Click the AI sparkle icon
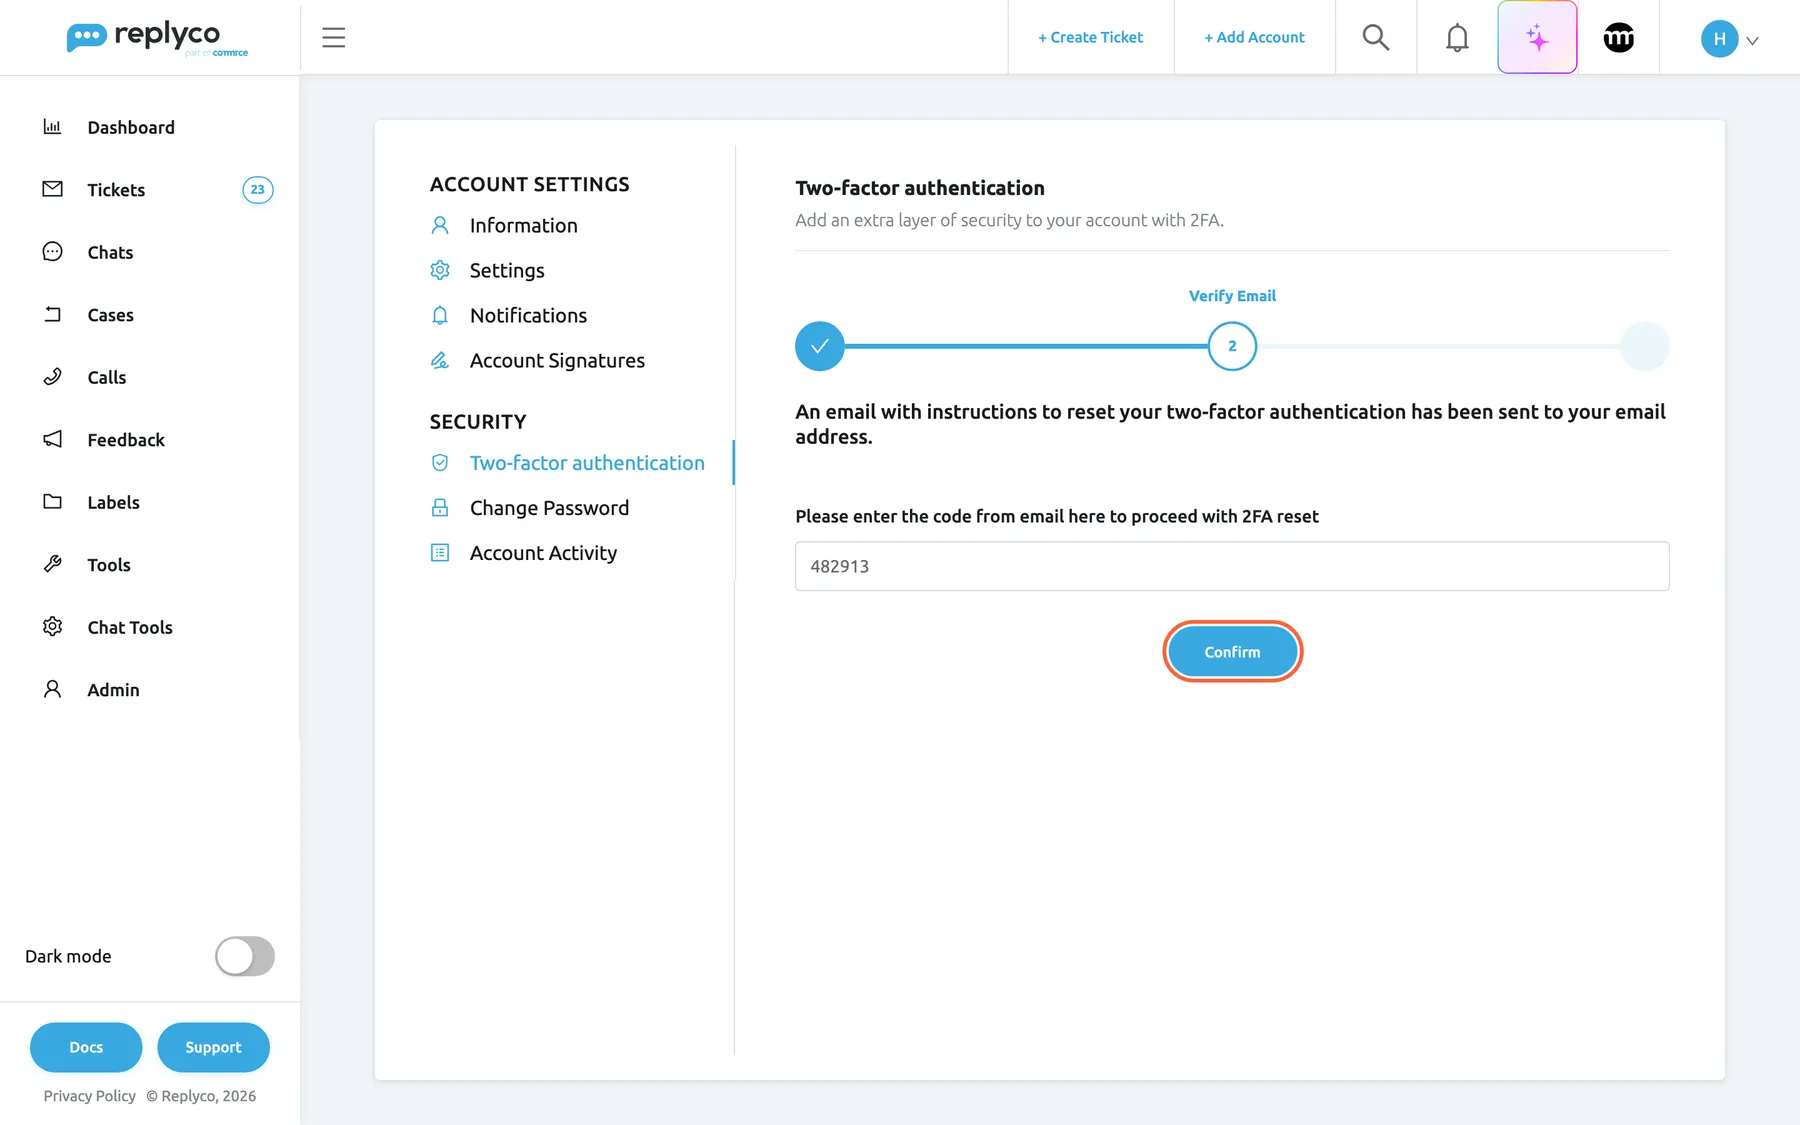Viewport: 1800px width, 1125px height. pyautogui.click(x=1537, y=38)
